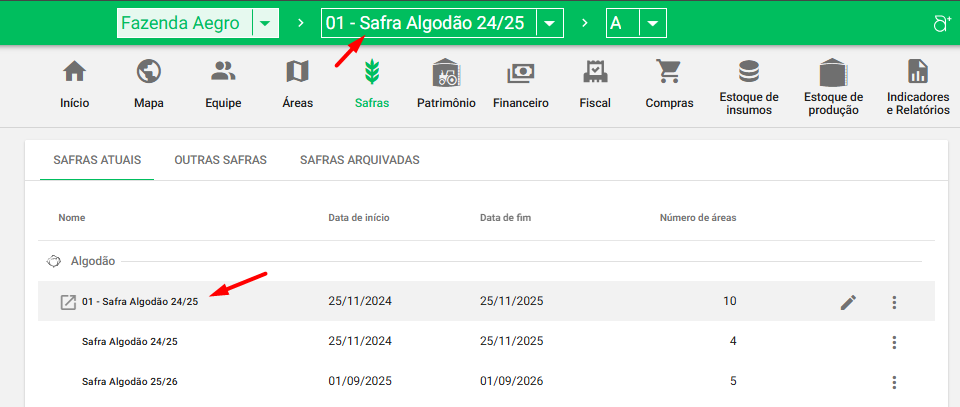Open Equipe team section
960x407 pixels.
pos(223,73)
